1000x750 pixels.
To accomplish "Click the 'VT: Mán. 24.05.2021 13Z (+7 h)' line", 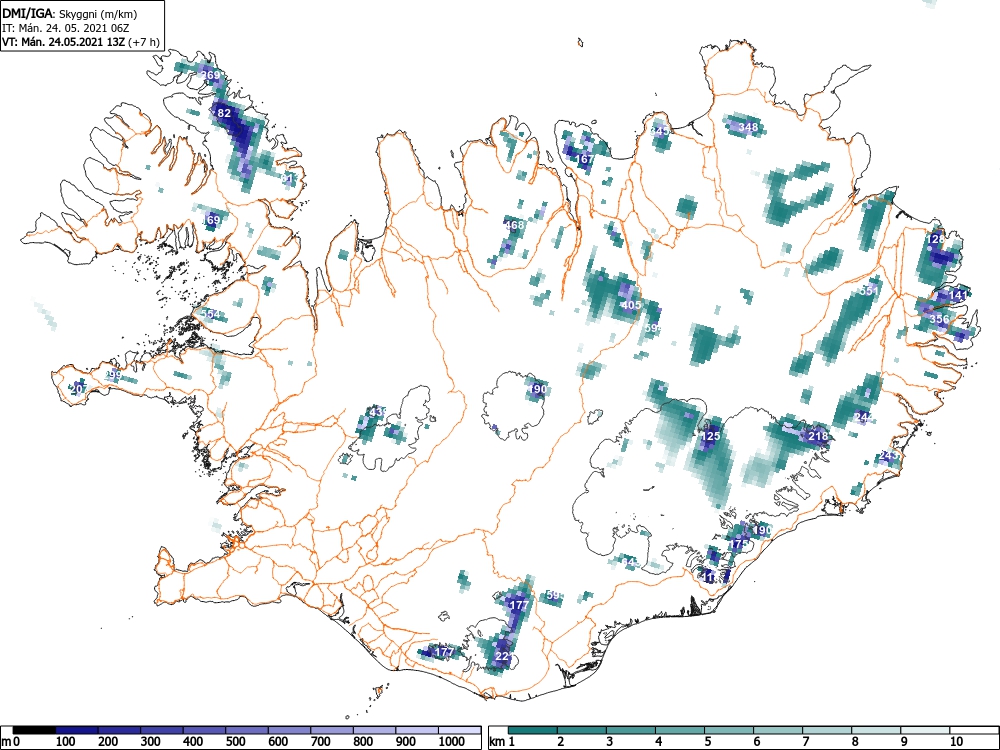I will click(80, 42).
